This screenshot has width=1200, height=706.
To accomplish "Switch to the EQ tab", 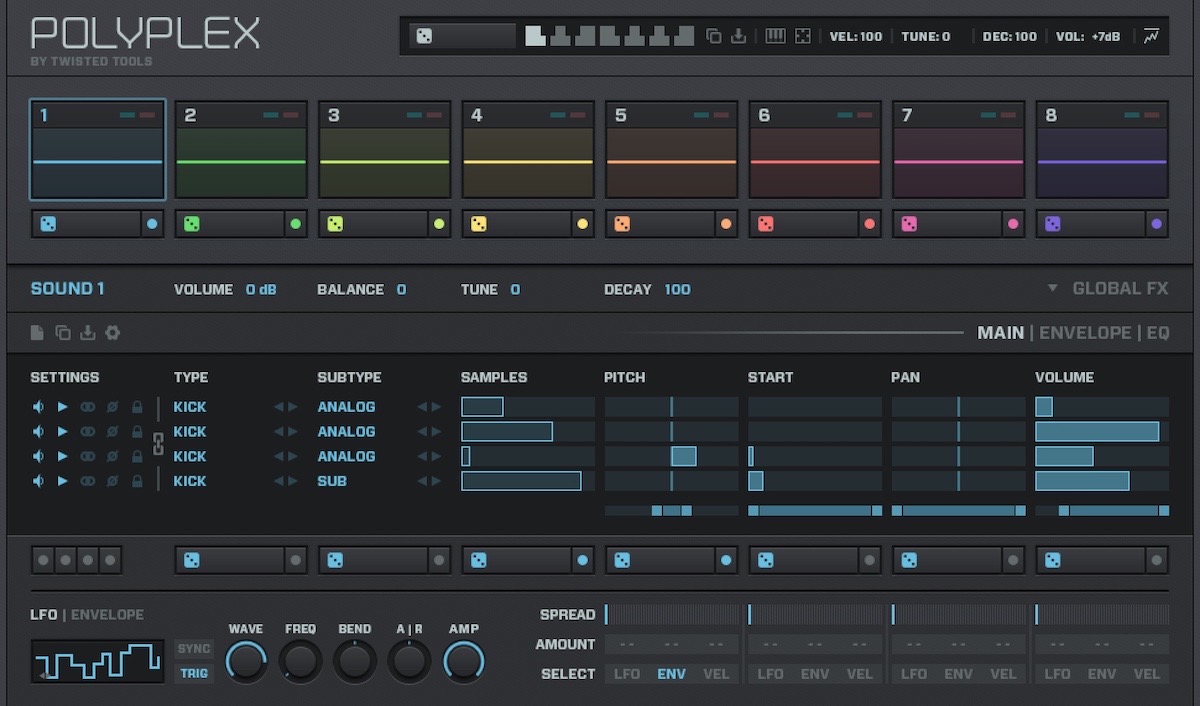I will 1158,333.
